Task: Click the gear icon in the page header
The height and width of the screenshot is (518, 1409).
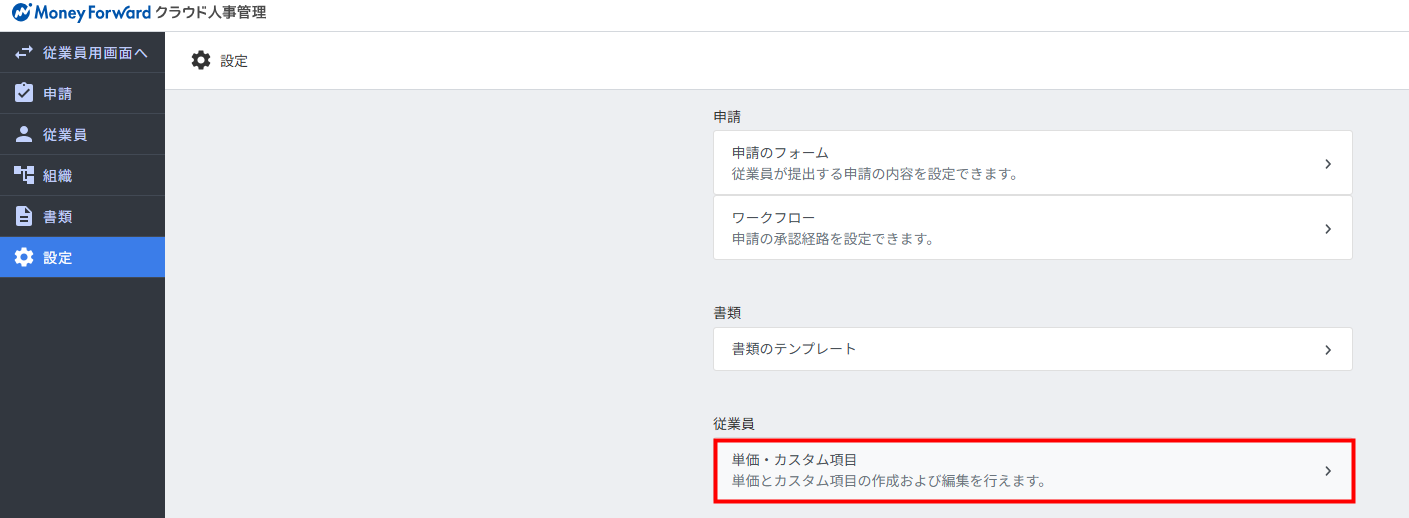Action: 201,61
